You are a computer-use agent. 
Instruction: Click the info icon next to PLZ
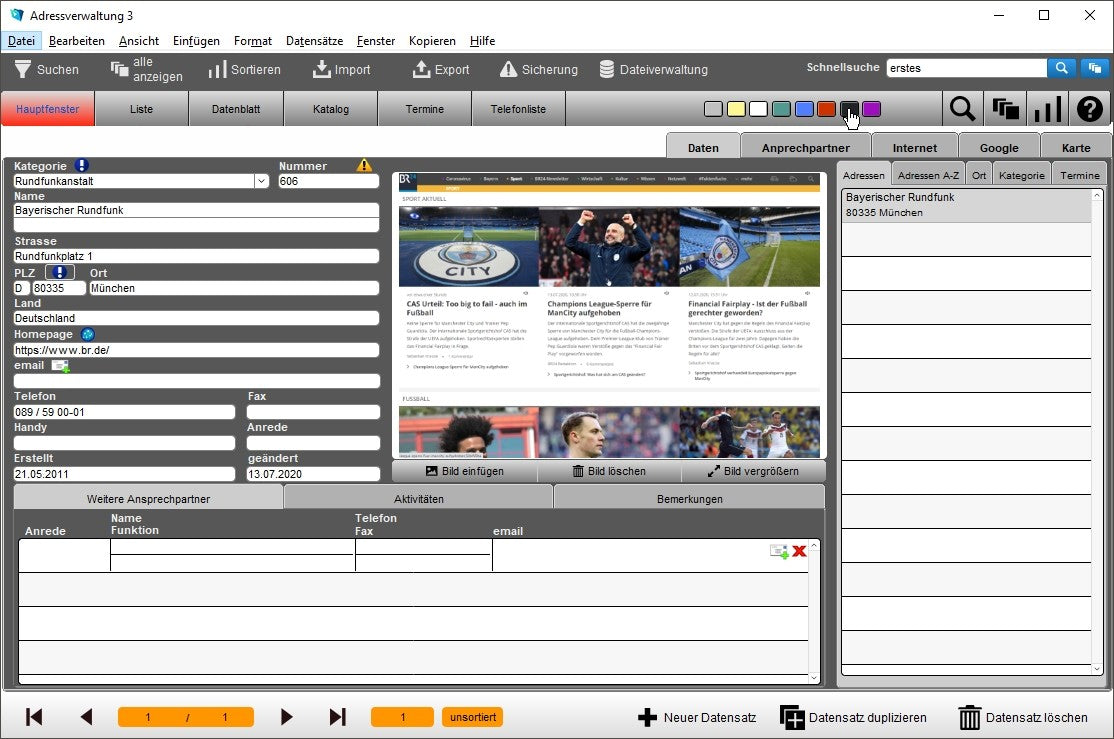tap(60, 272)
